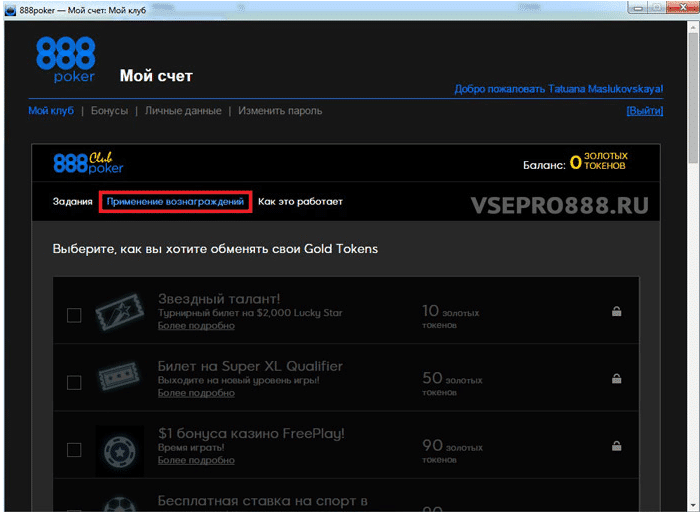Image resolution: width=700 pixels, height=512 pixels.
Task: Click the Билет на Super XL Qualifier title
Action: coord(250,366)
